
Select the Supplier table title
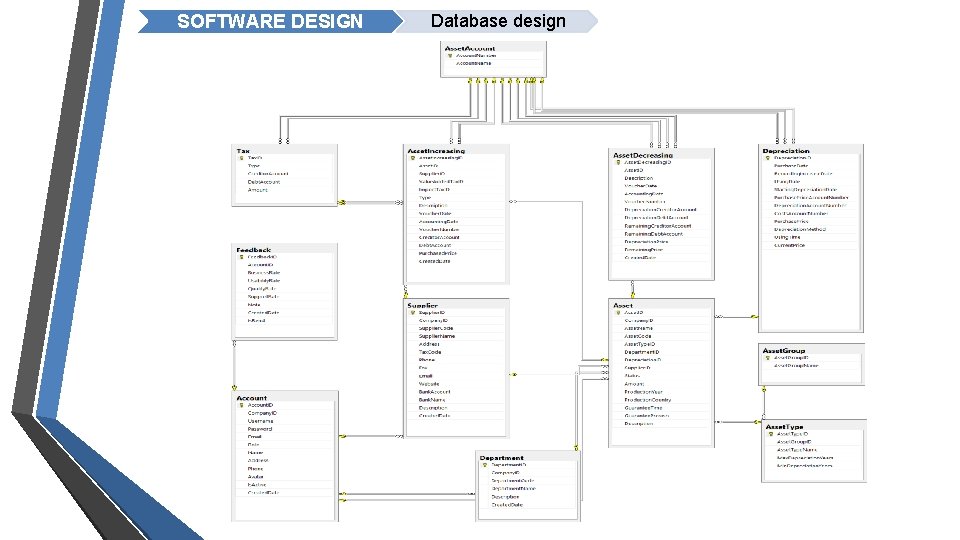[x=422, y=306]
